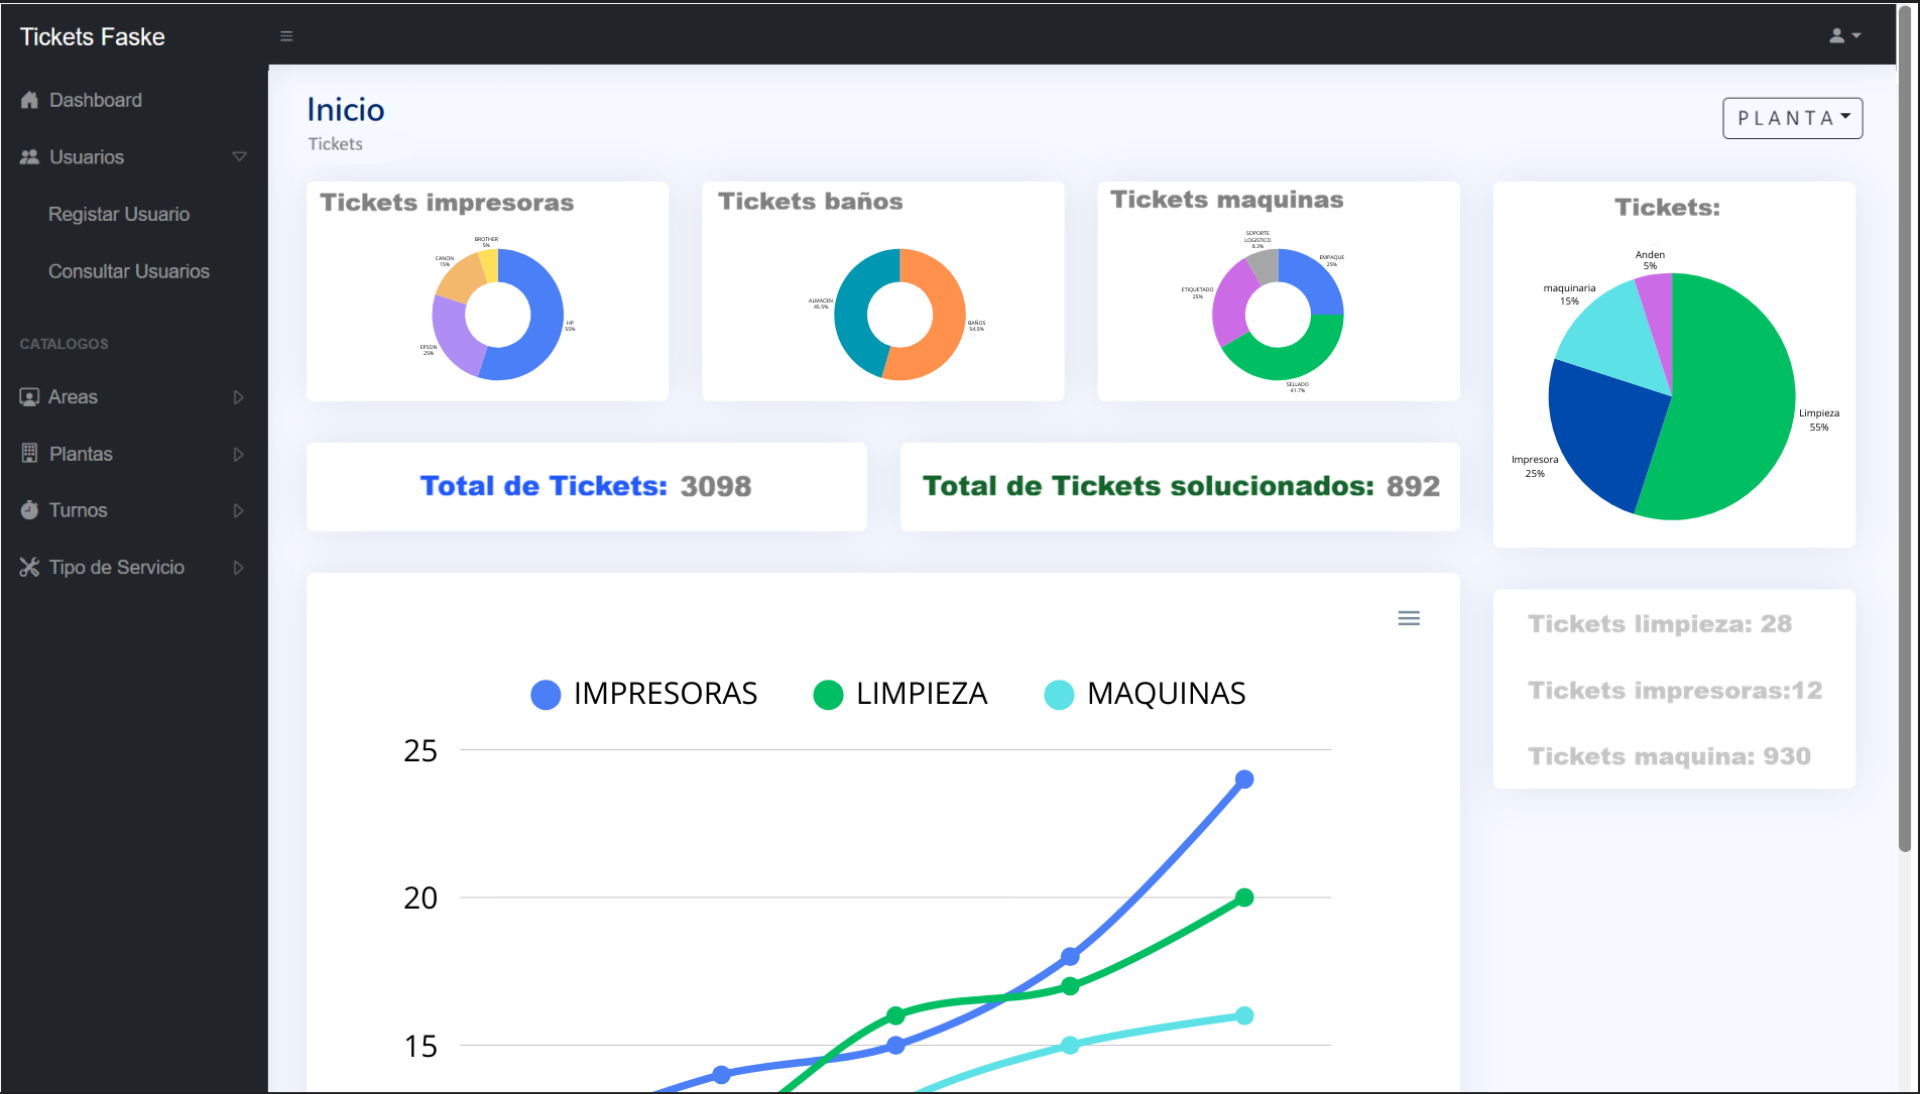
Task: Click the Plantas building icon
Action: pyautogui.click(x=29, y=453)
